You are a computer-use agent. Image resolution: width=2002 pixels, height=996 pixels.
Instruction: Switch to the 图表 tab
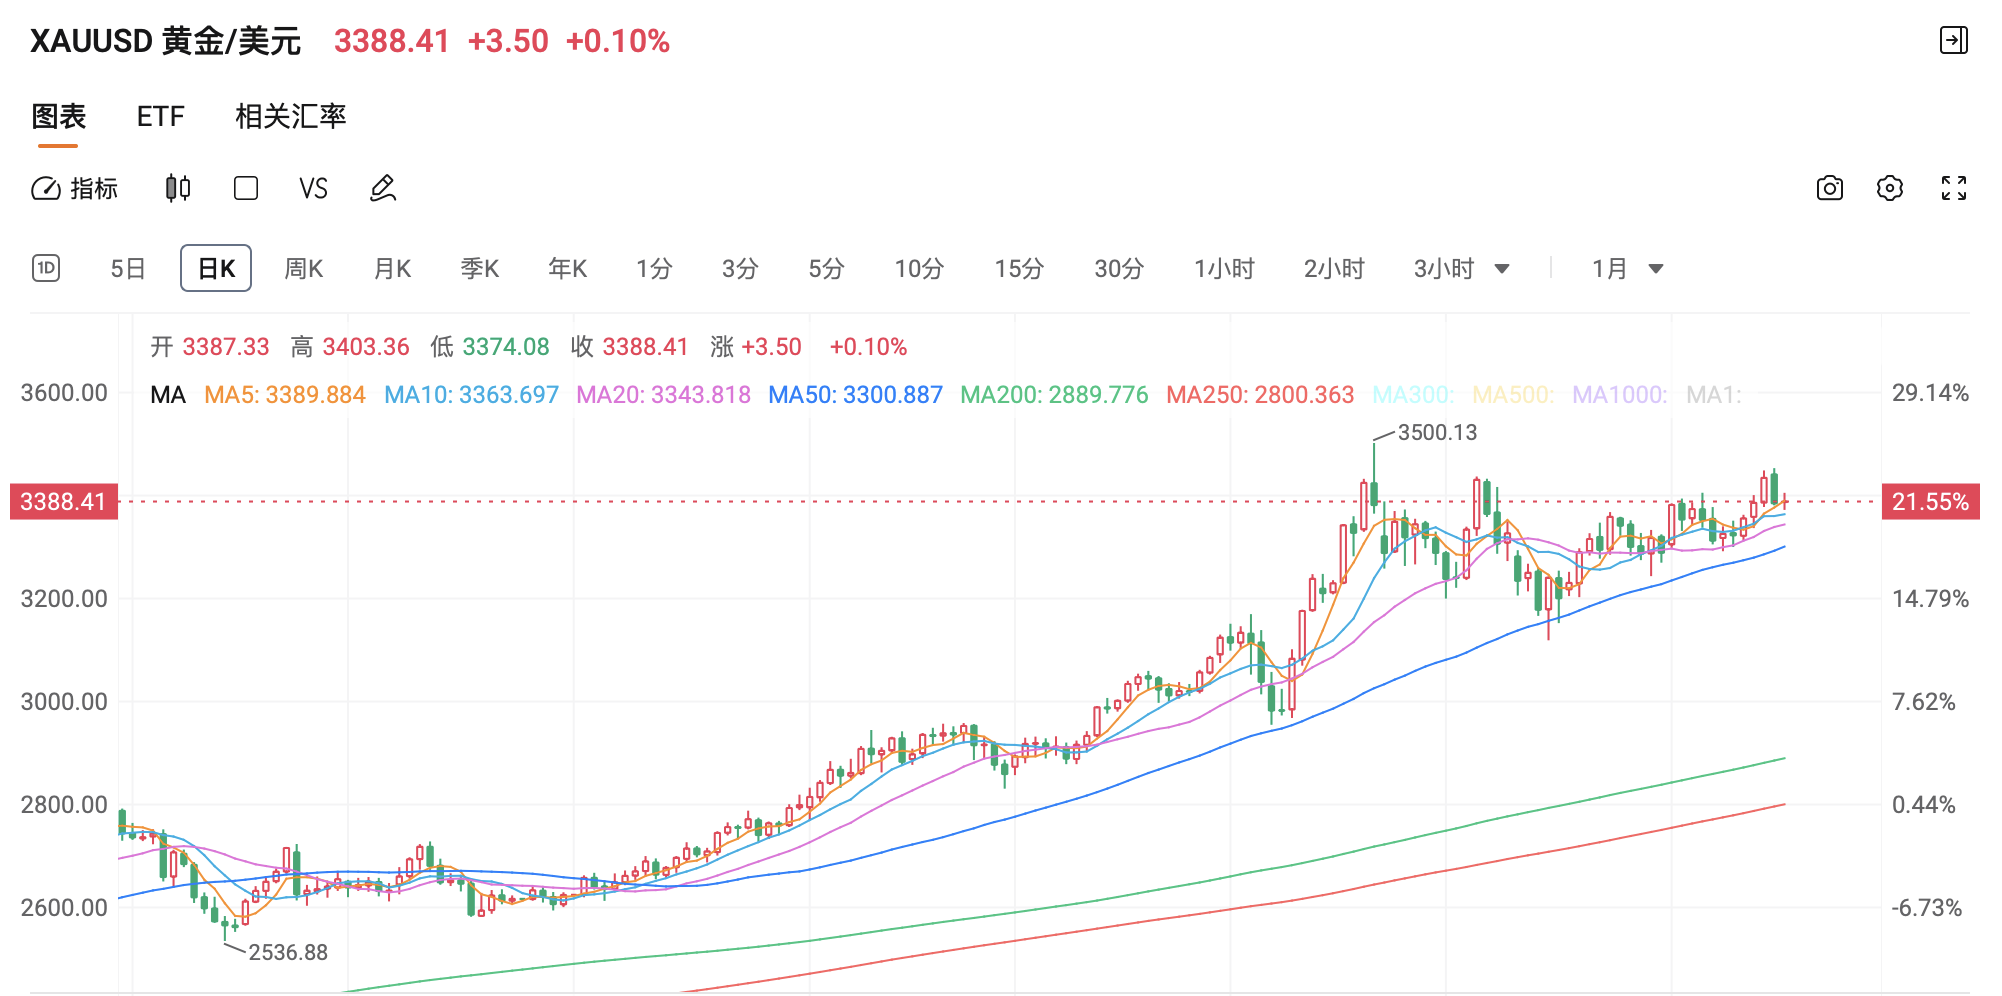tap(59, 116)
